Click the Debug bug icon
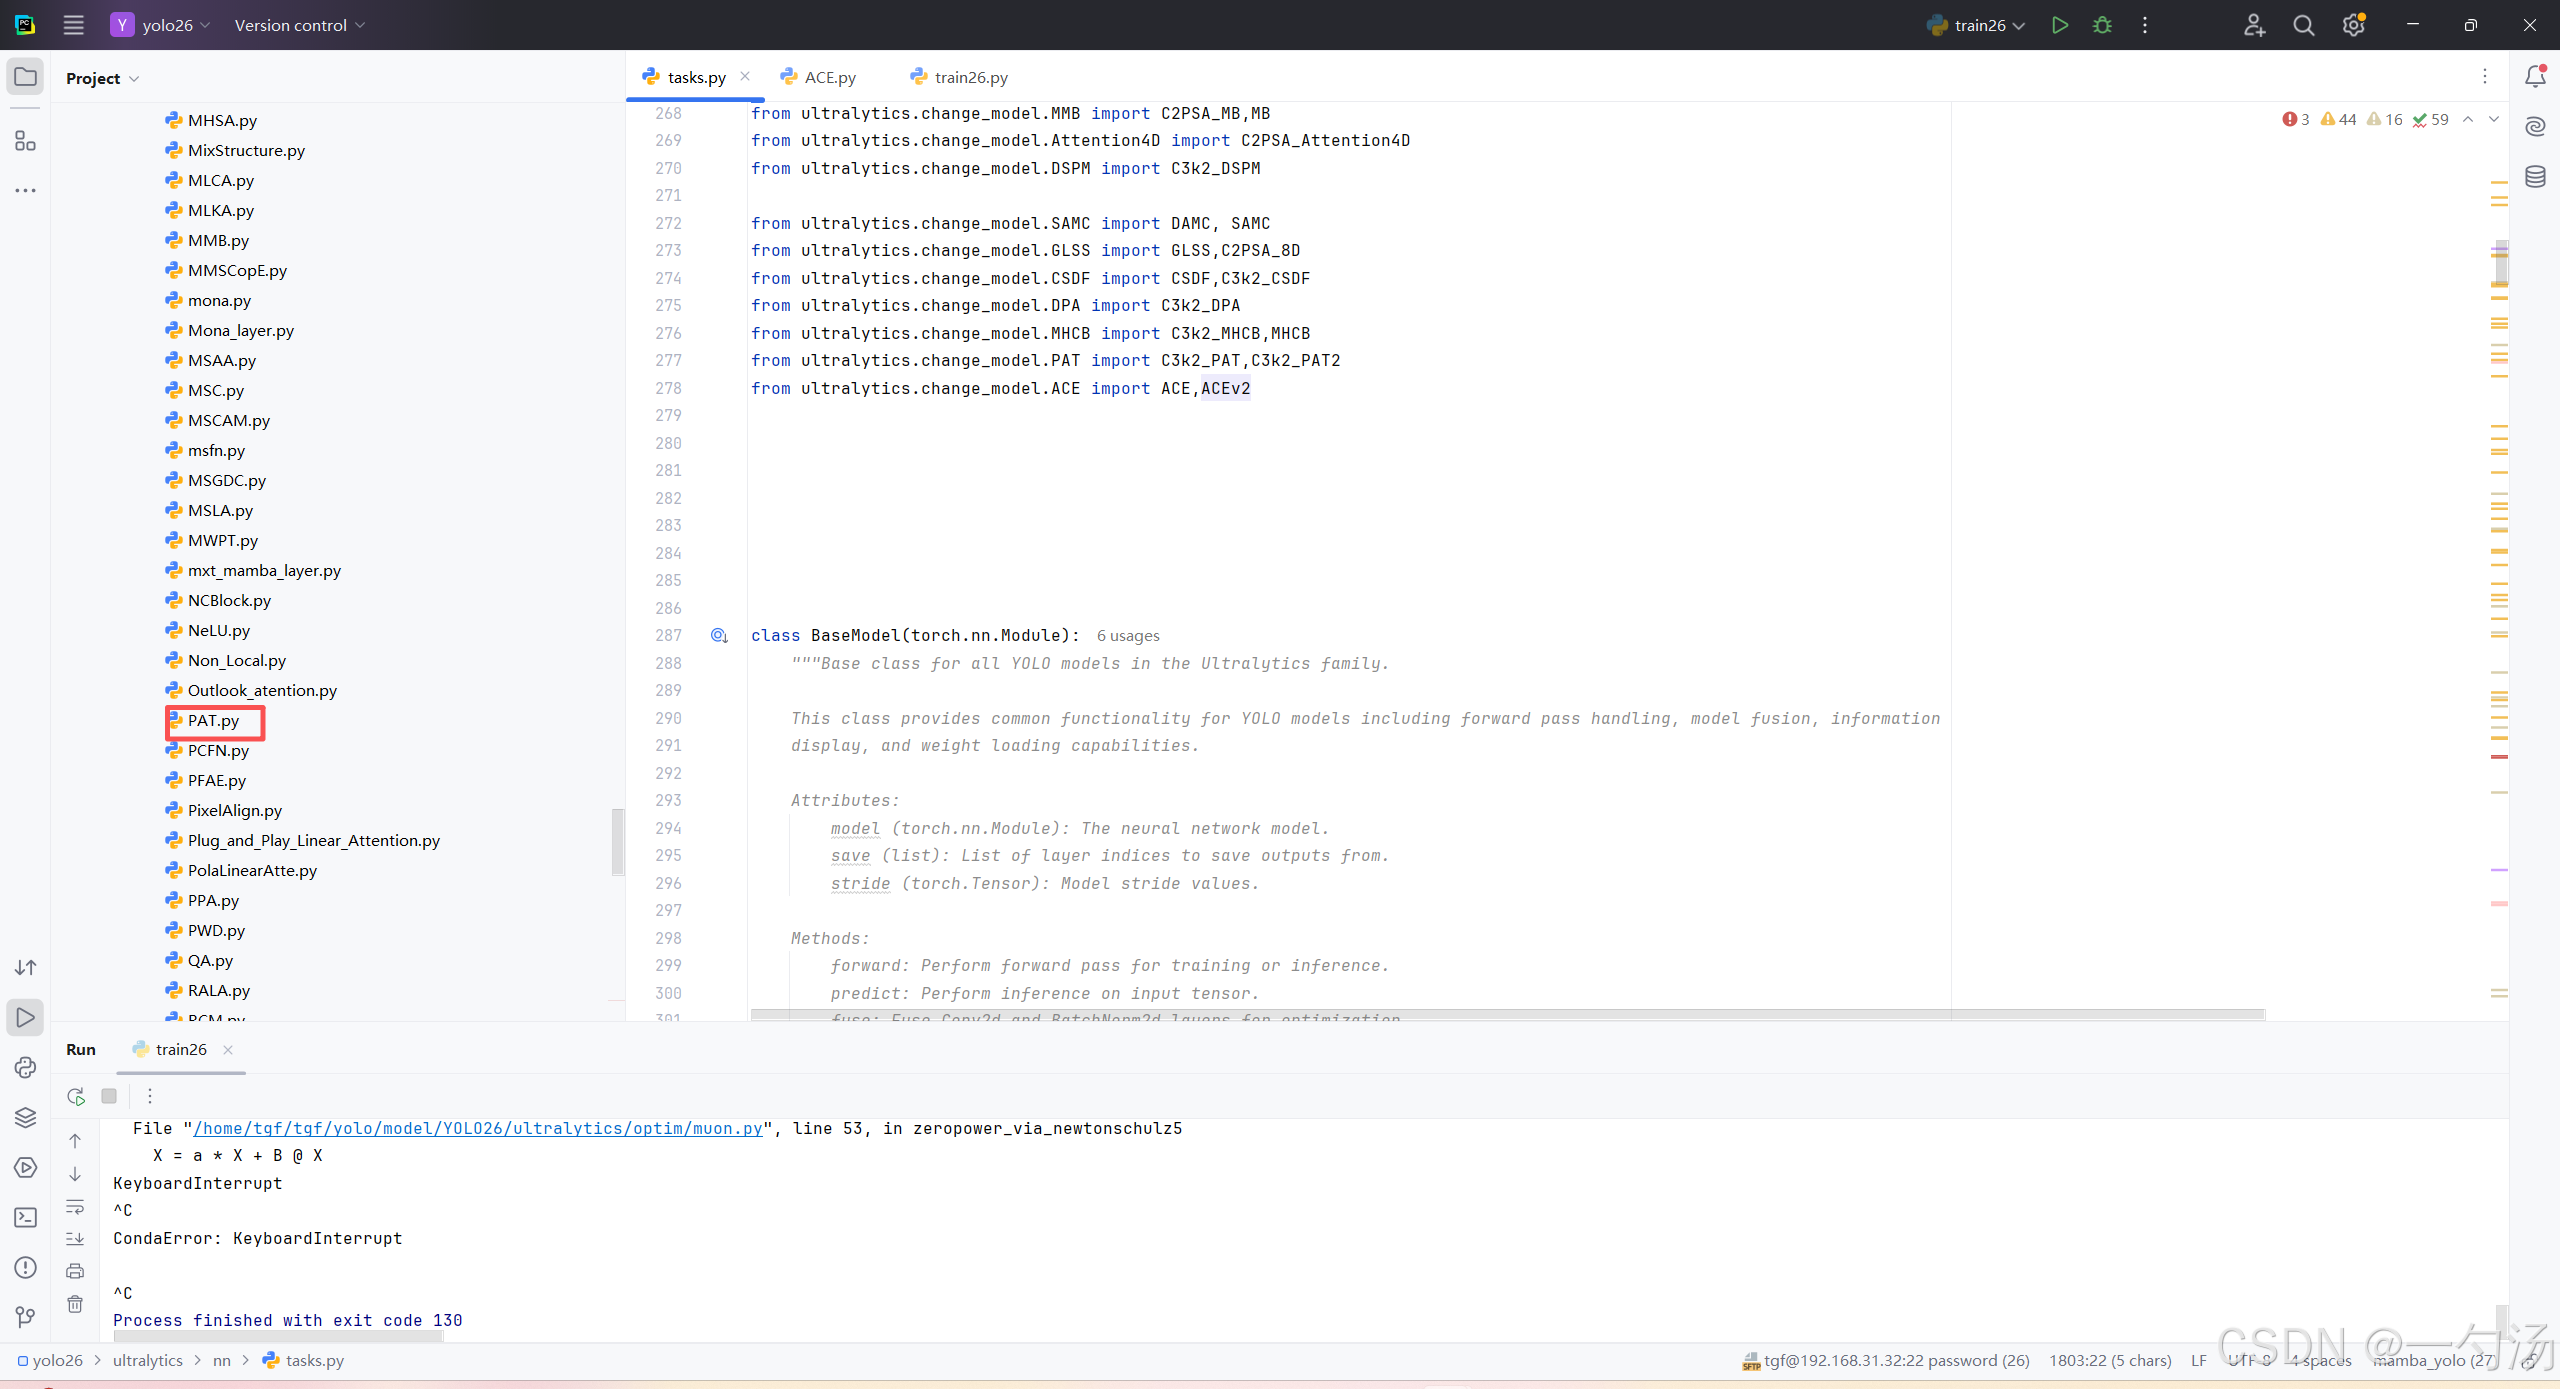The width and height of the screenshot is (2560, 1389). (x=2102, y=25)
